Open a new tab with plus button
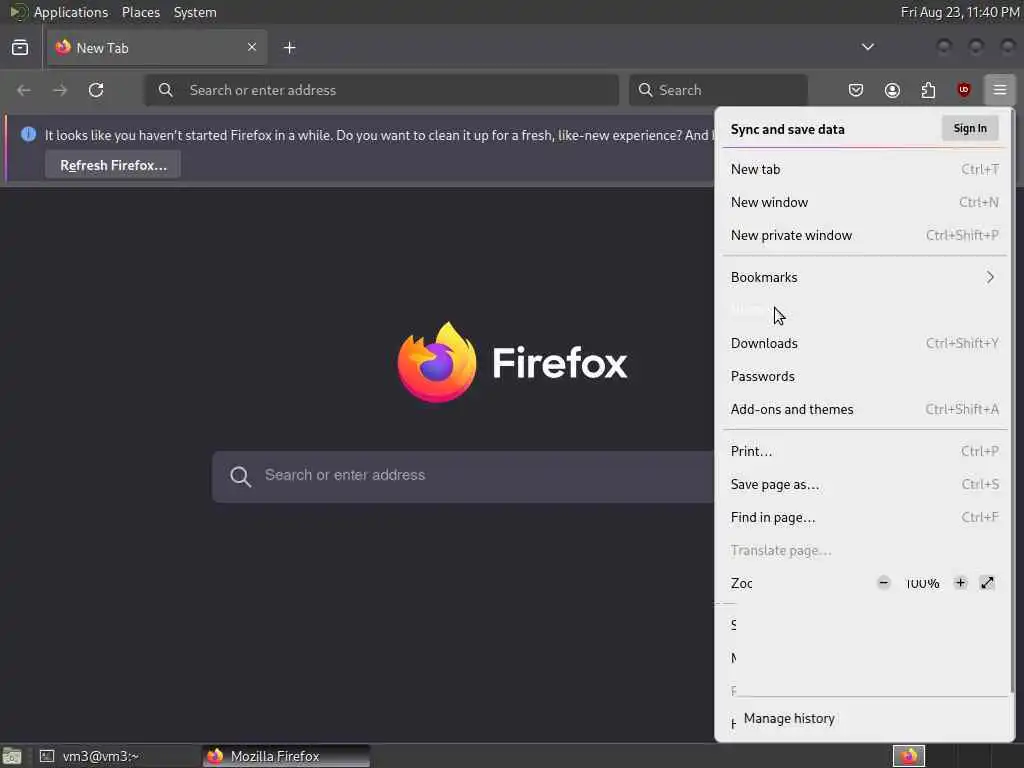The width and height of the screenshot is (1024, 768). (x=289, y=48)
